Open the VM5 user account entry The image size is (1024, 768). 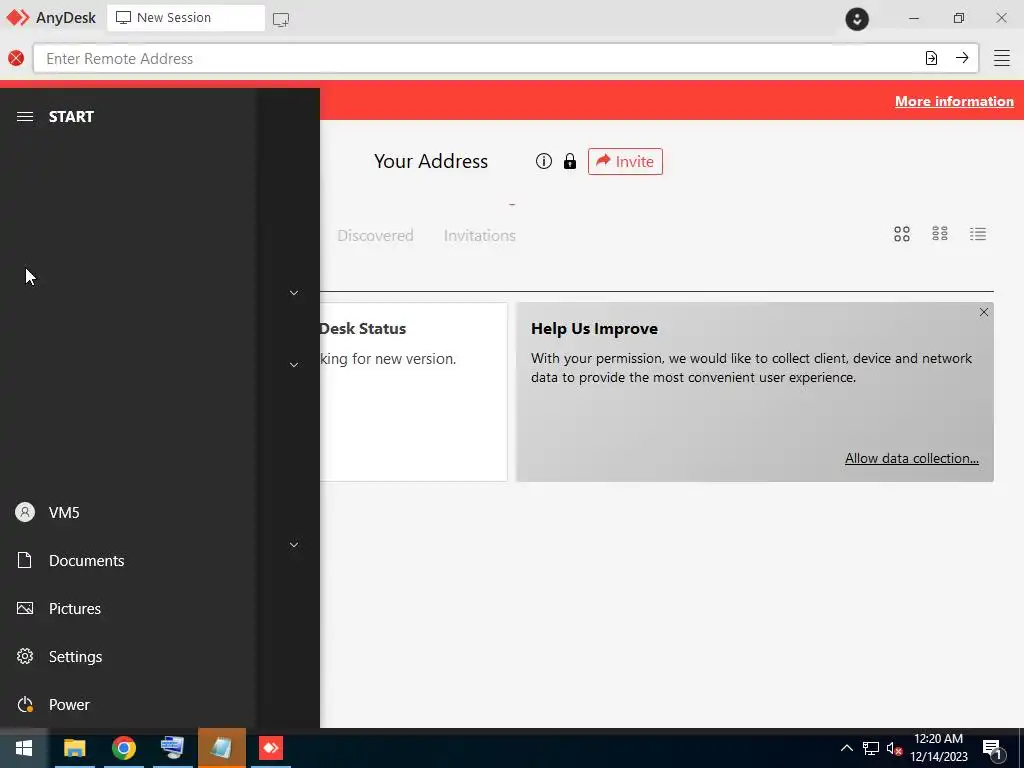[127, 513]
